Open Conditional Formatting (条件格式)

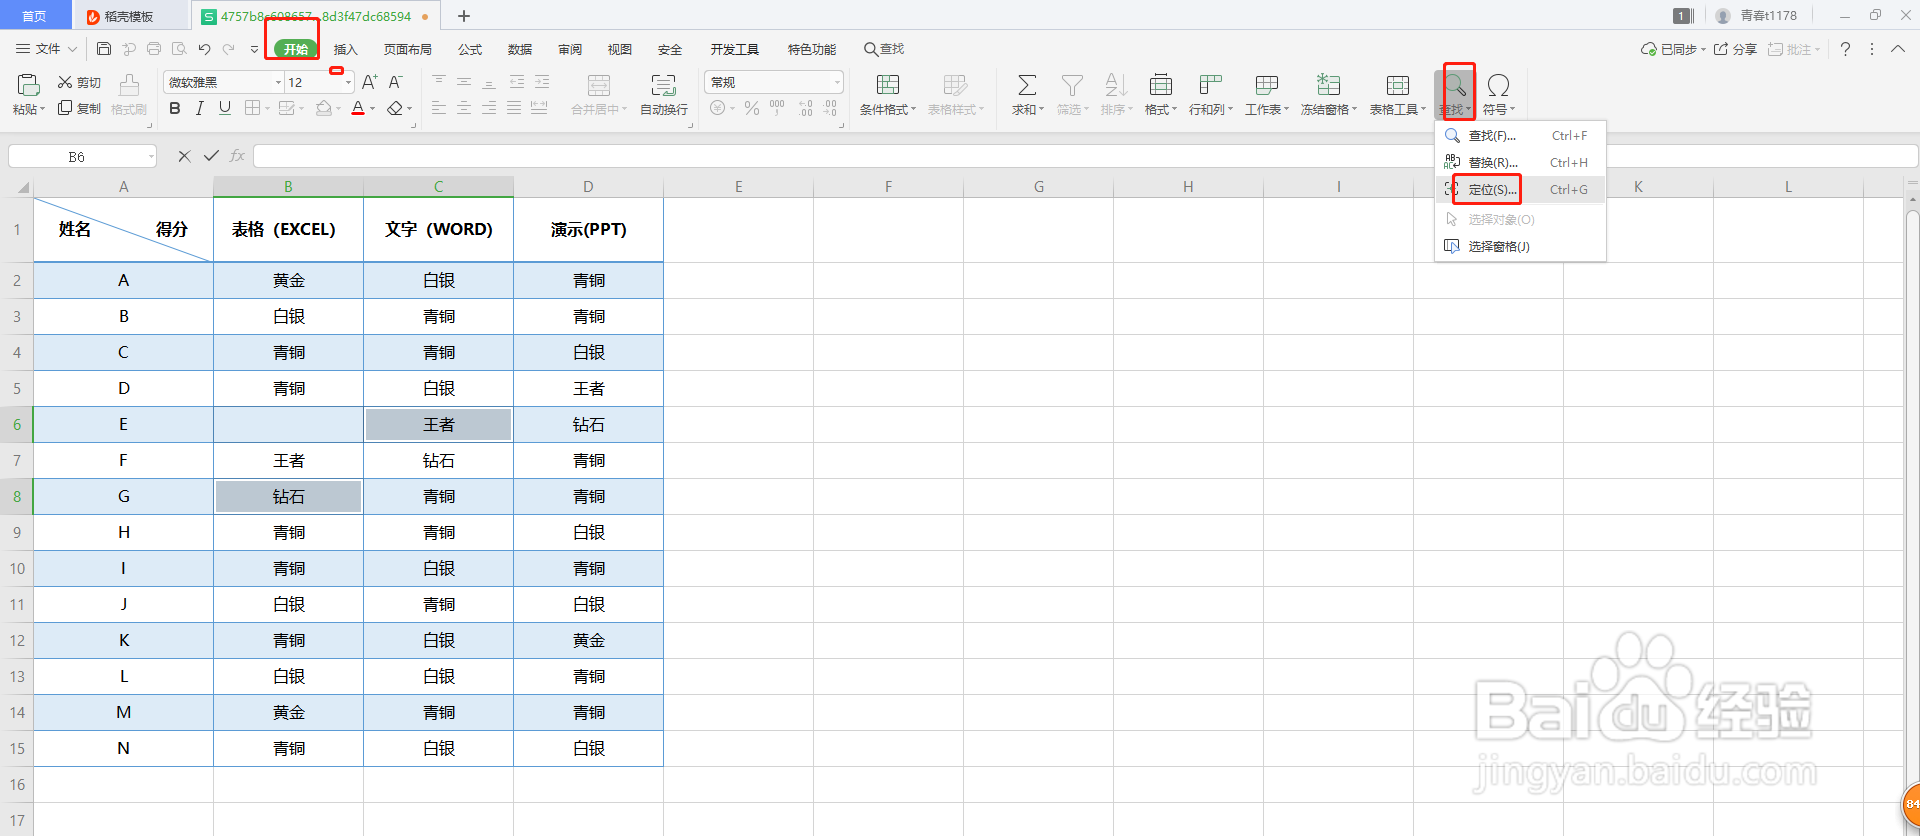tap(888, 95)
